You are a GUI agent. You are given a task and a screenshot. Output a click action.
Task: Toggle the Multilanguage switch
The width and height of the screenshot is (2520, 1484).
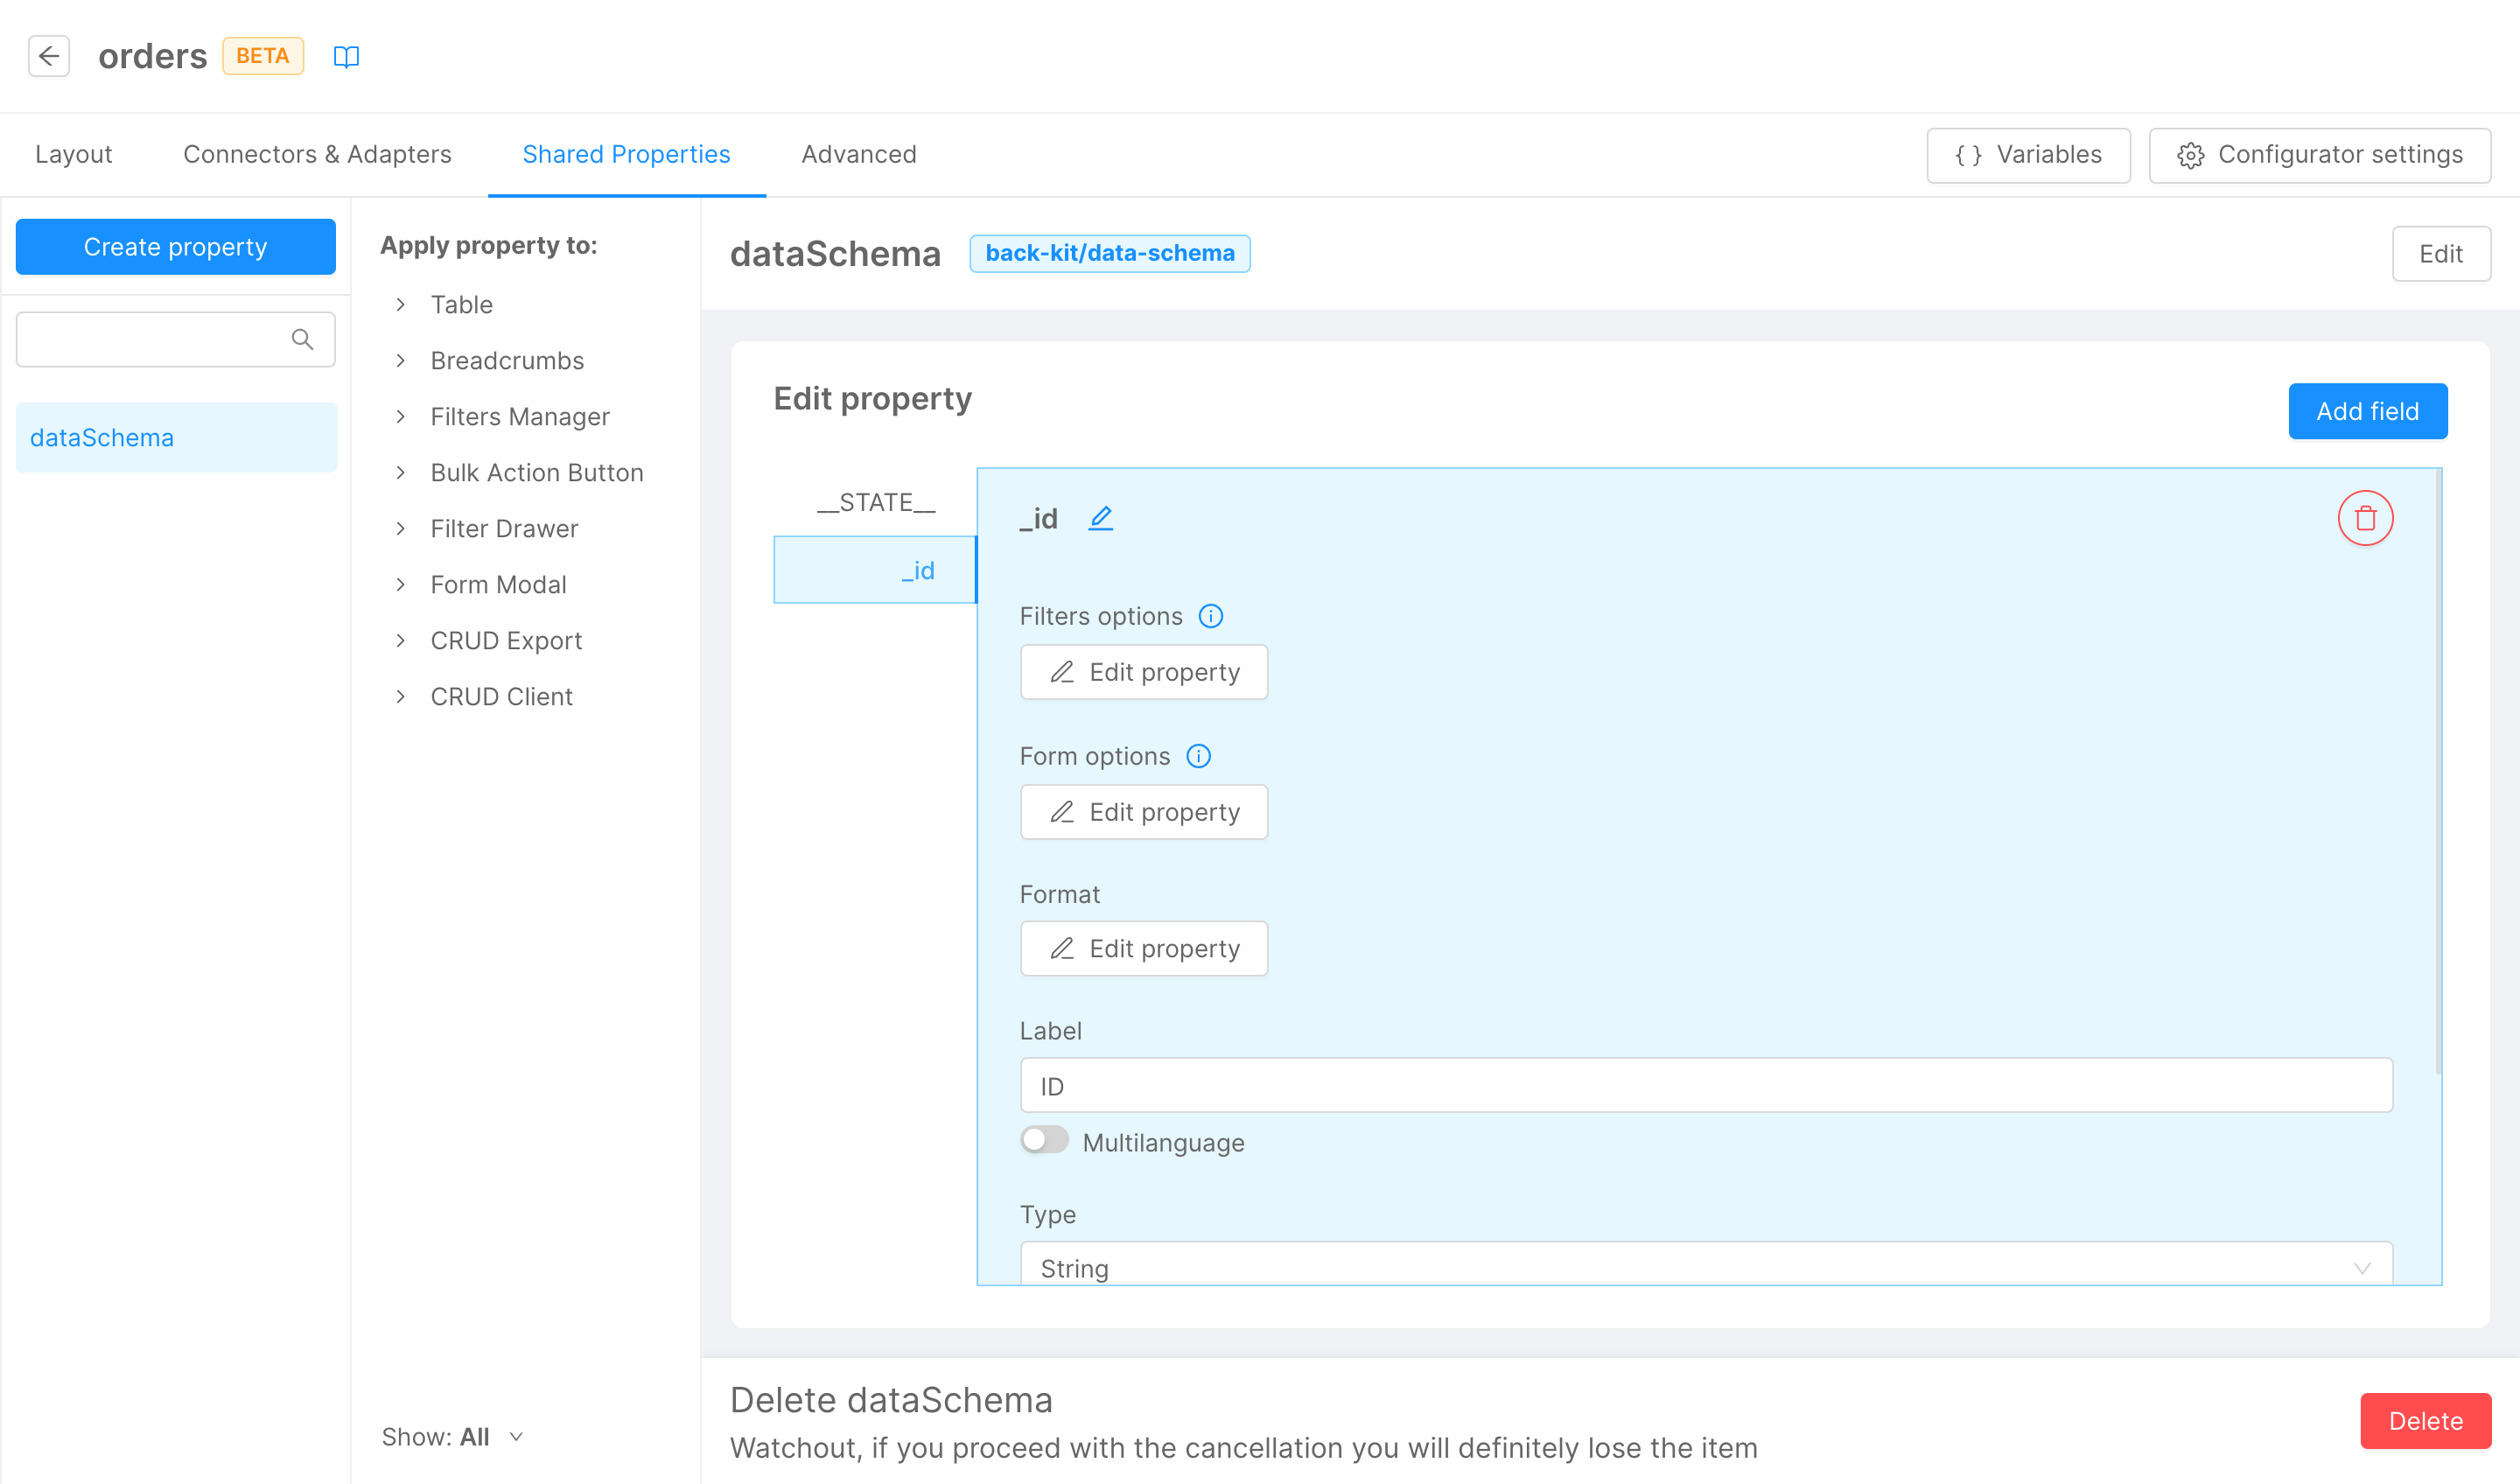(1044, 1140)
